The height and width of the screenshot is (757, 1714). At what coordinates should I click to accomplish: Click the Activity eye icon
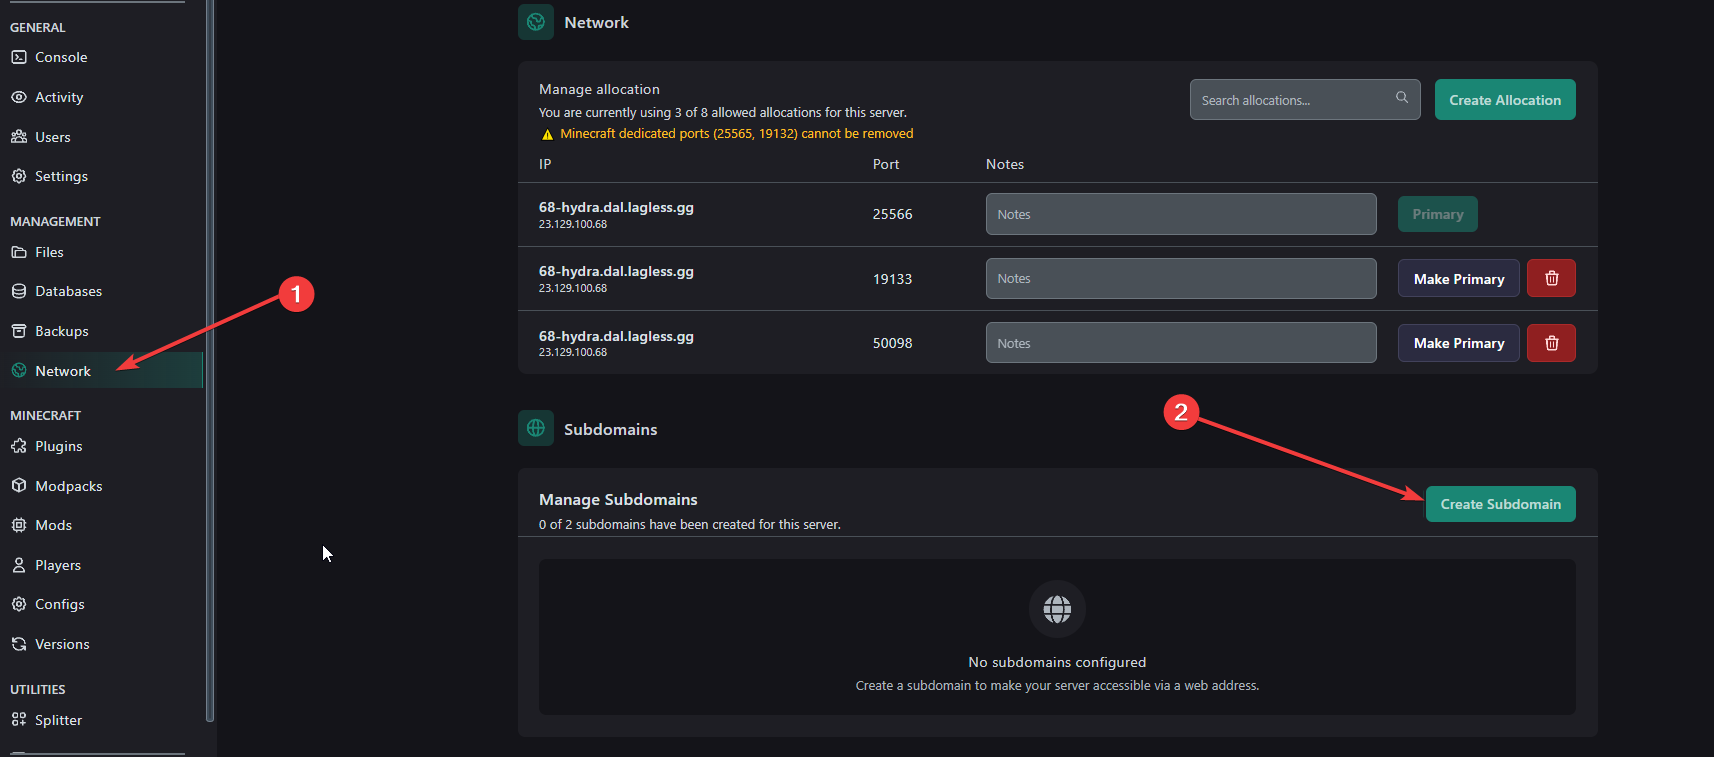[x=19, y=97]
